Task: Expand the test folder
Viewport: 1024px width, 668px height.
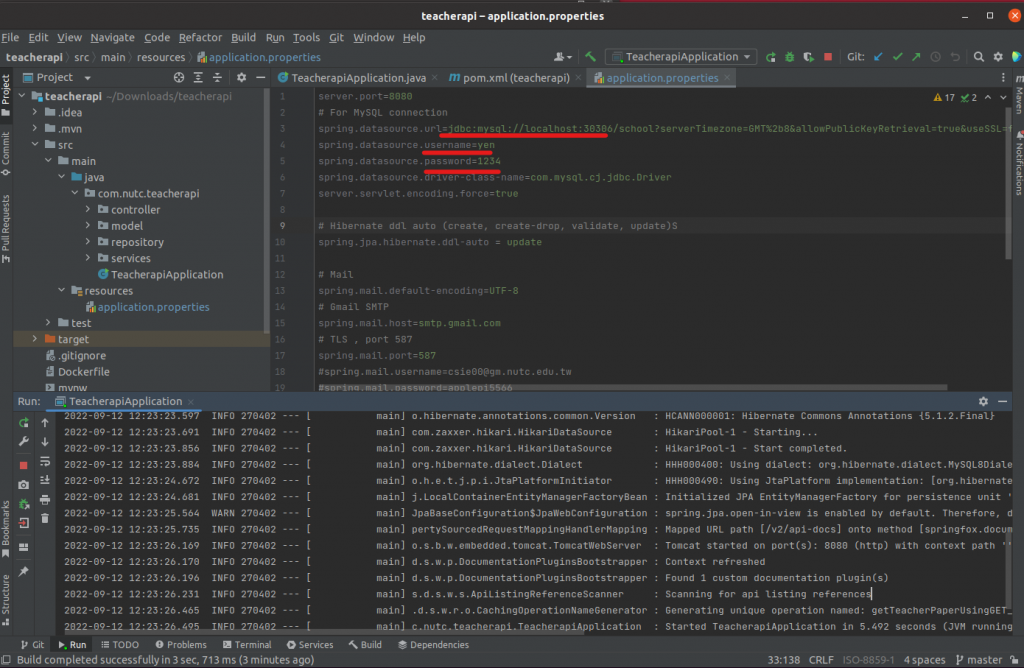Action: (48, 323)
